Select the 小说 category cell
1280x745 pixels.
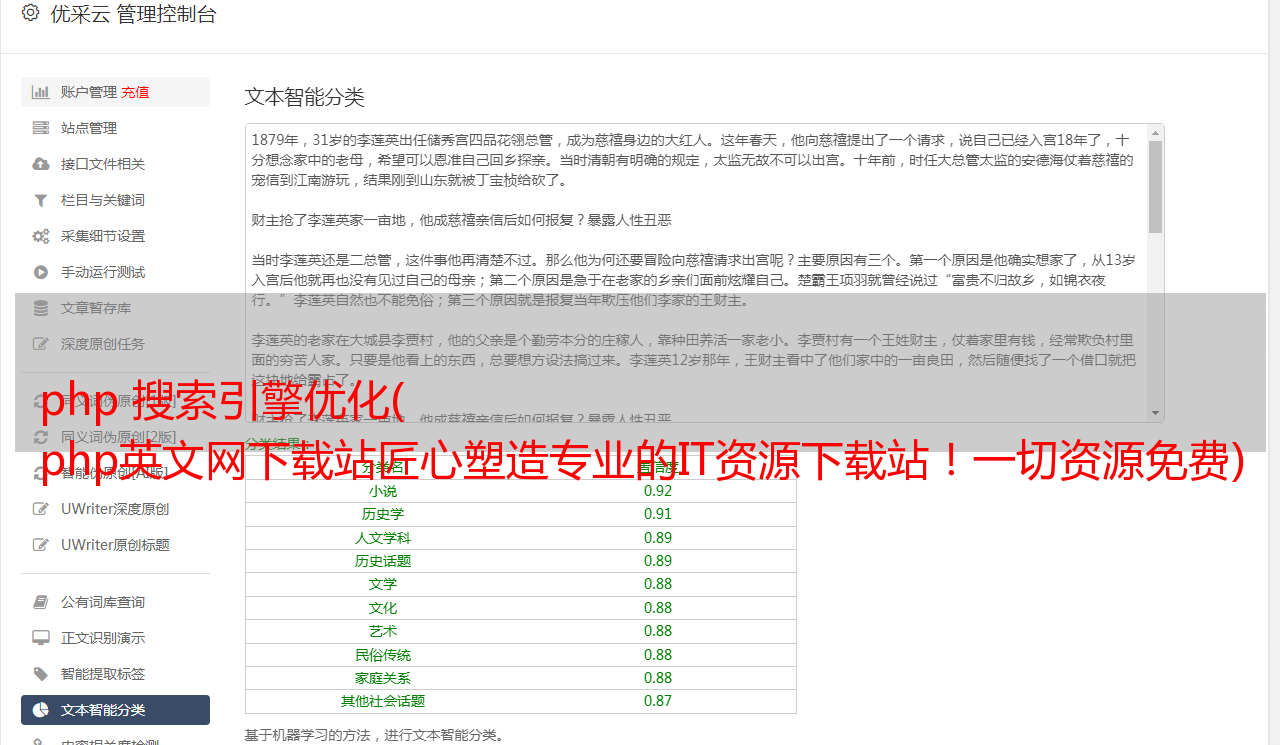[383, 491]
